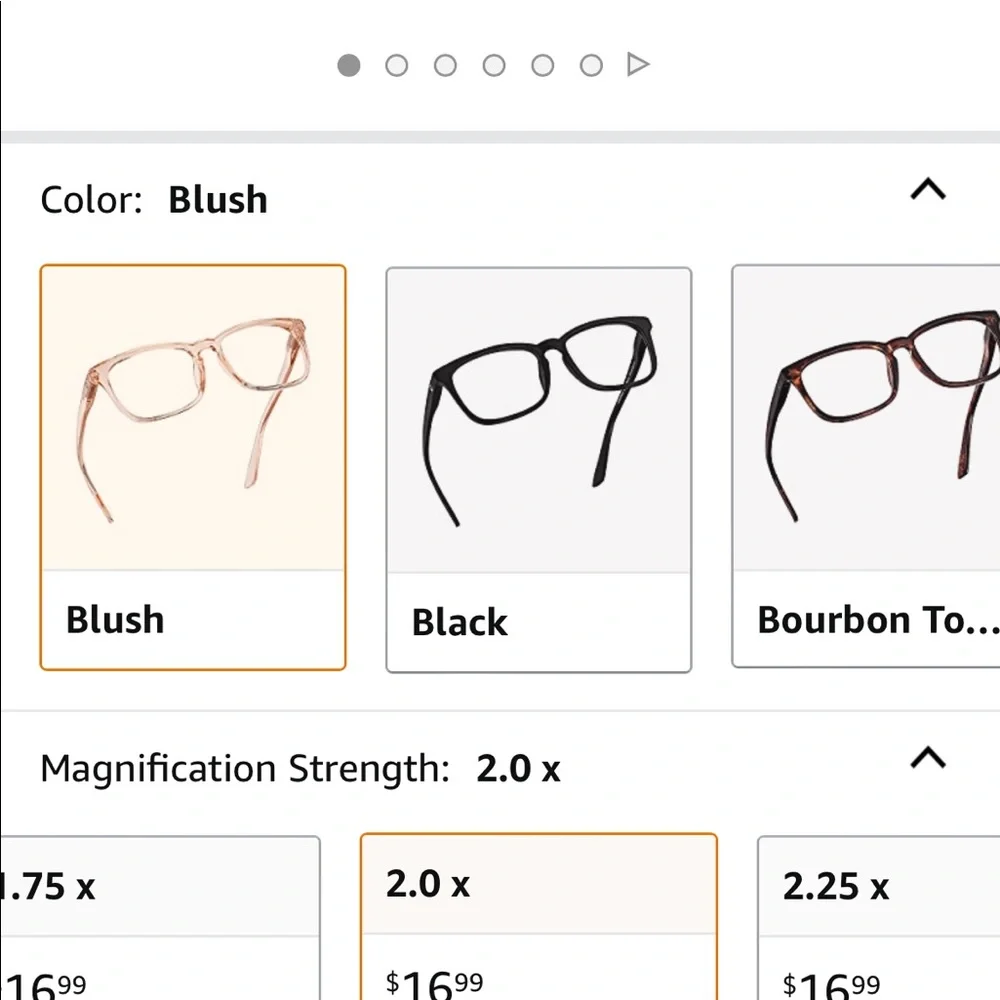Select the fifth carousel dot
The height and width of the screenshot is (1000, 1000).
[x=542, y=64]
